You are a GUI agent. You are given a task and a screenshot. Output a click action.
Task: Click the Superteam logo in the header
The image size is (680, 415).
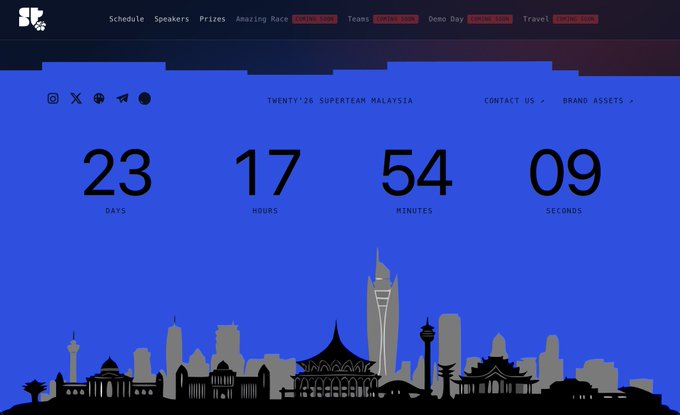(33, 19)
